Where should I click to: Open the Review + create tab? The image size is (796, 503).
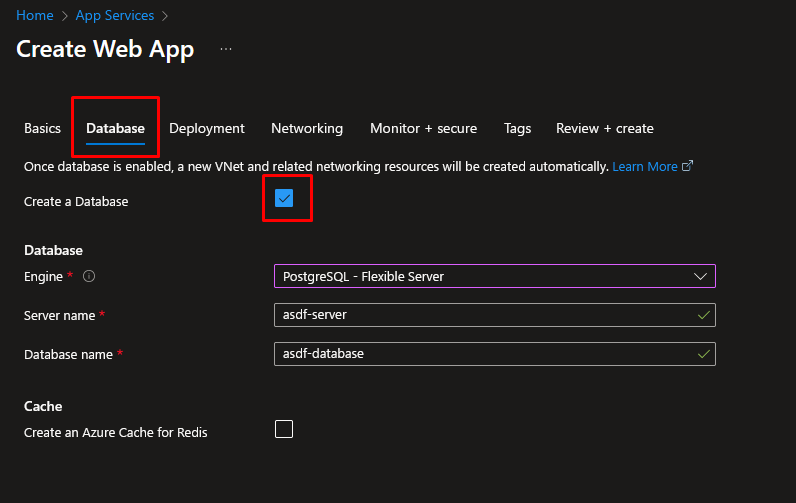click(x=604, y=128)
